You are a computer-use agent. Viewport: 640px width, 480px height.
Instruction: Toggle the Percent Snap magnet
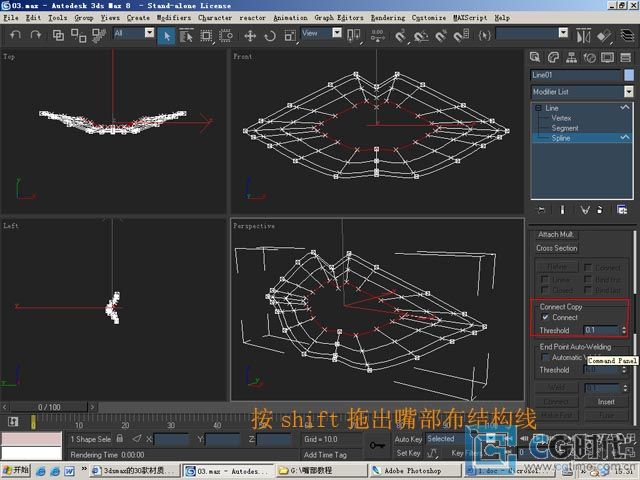tap(441, 36)
